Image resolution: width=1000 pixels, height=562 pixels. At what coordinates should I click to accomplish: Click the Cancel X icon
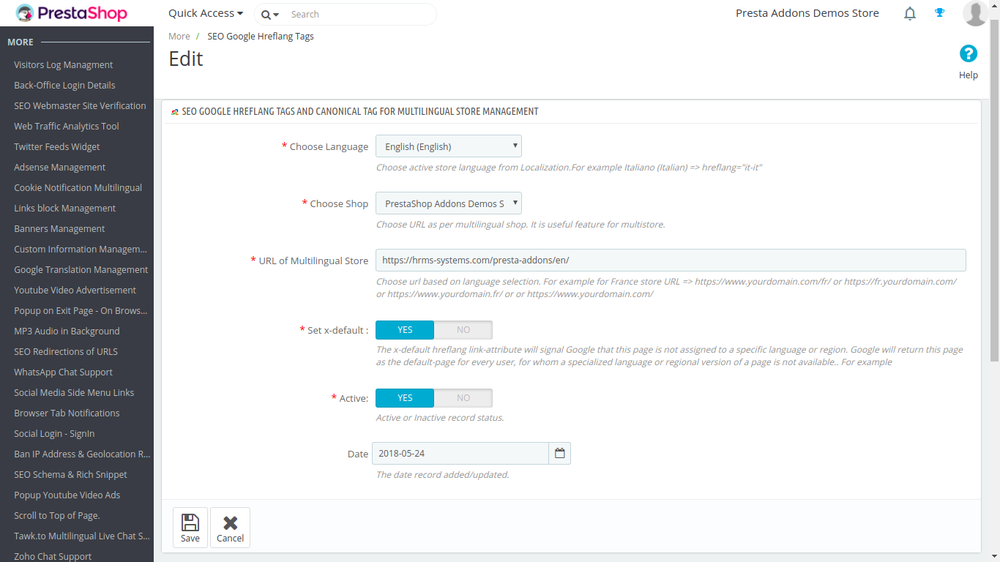click(230, 523)
